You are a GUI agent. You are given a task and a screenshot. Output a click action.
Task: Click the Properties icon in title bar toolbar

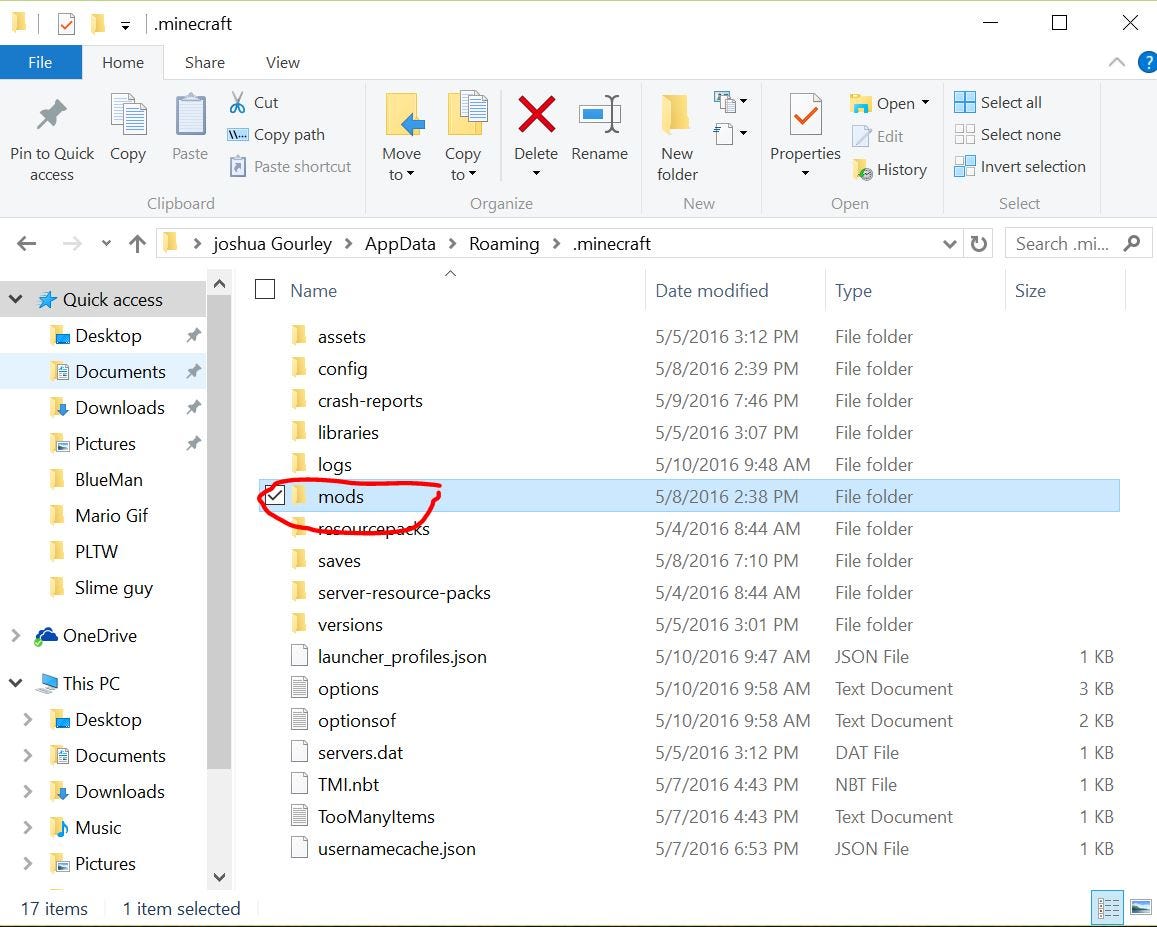coord(66,24)
